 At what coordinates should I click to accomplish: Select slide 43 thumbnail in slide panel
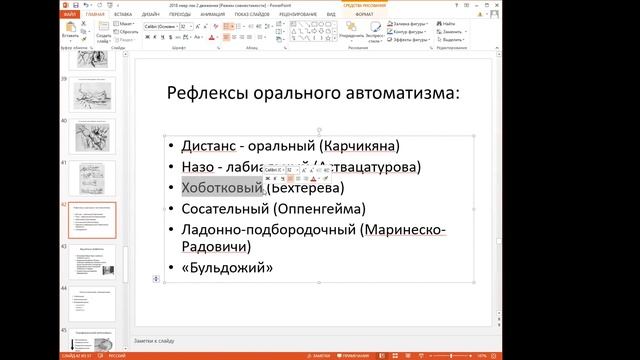(92, 262)
